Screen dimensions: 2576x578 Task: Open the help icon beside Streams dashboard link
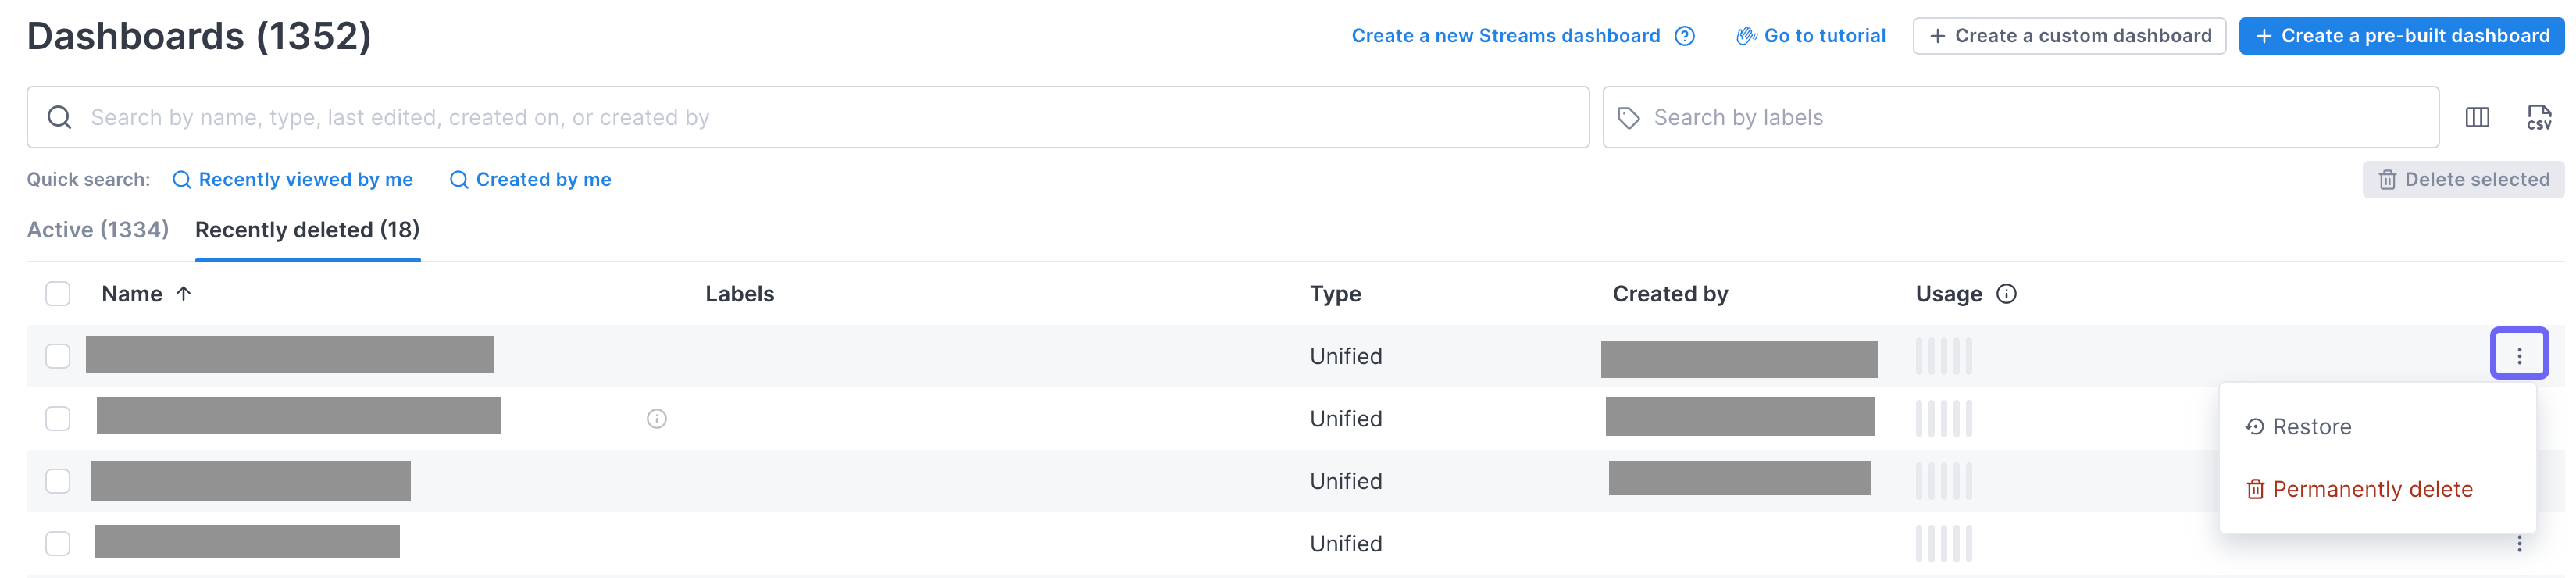pos(1685,36)
